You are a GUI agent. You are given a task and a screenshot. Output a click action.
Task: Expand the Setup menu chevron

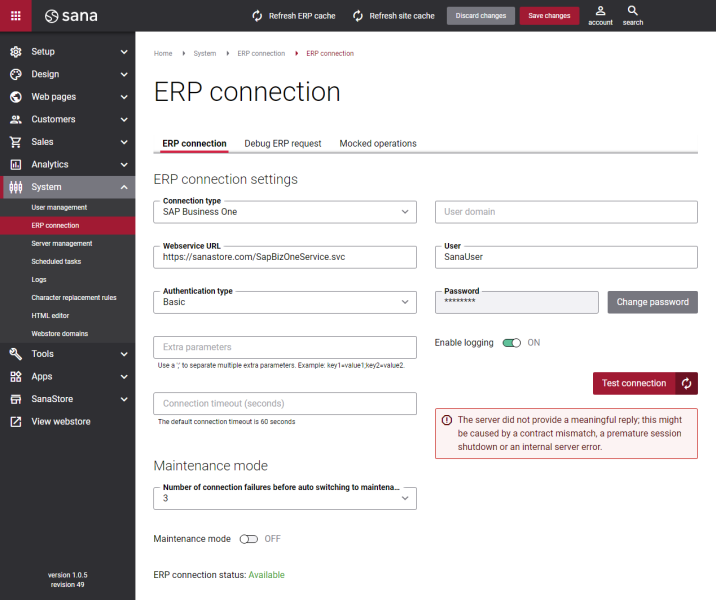coord(124,52)
